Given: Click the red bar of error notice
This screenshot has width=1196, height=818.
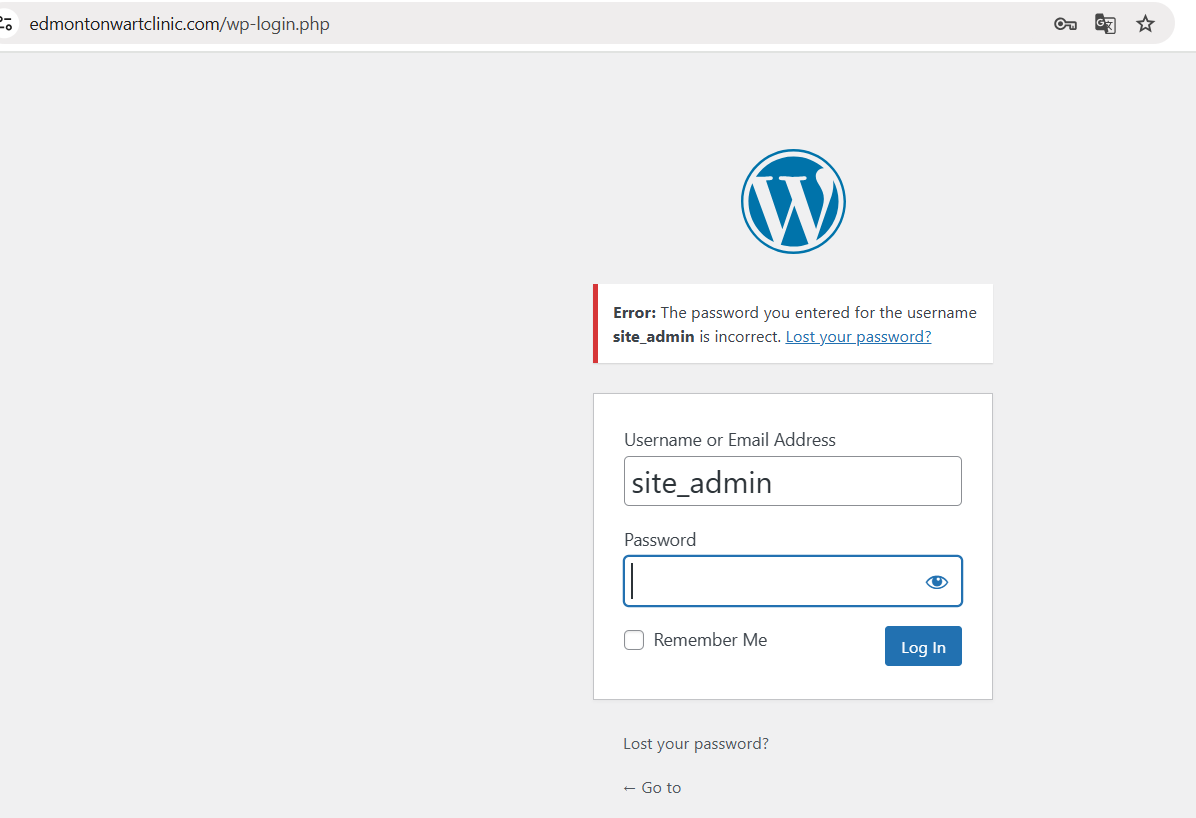Looking at the screenshot, I should [596, 324].
